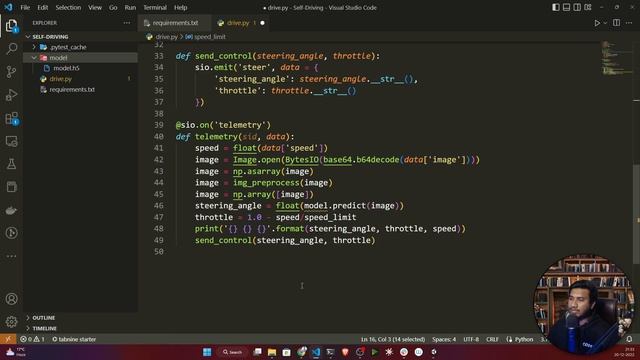This screenshot has width=640, height=360.
Task: Open the Windows Start button
Action: (x=207, y=352)
